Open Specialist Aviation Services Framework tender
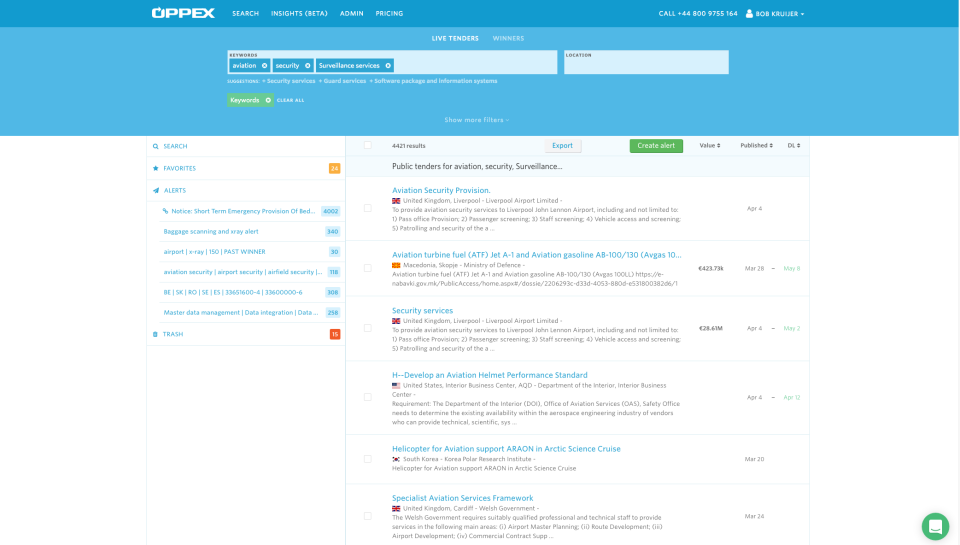The height and width of the screenshot is (545, 960). 462,498
